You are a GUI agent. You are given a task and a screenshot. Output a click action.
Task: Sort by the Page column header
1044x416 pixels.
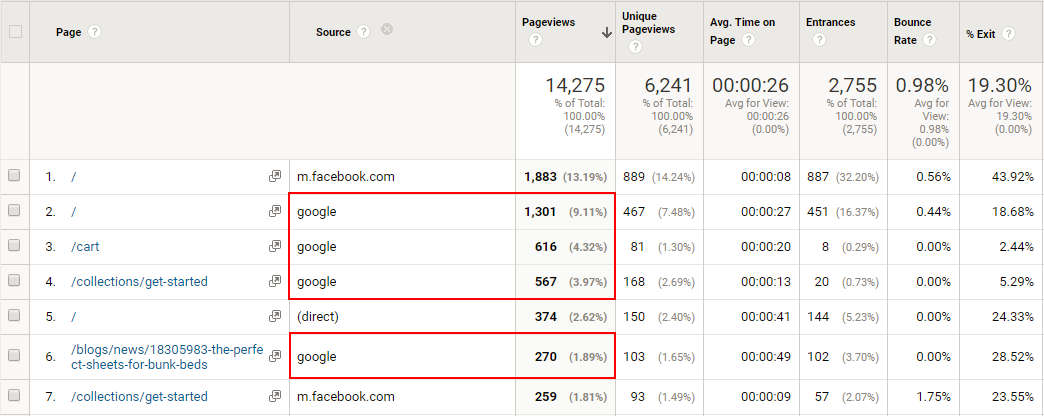[69, 32]
